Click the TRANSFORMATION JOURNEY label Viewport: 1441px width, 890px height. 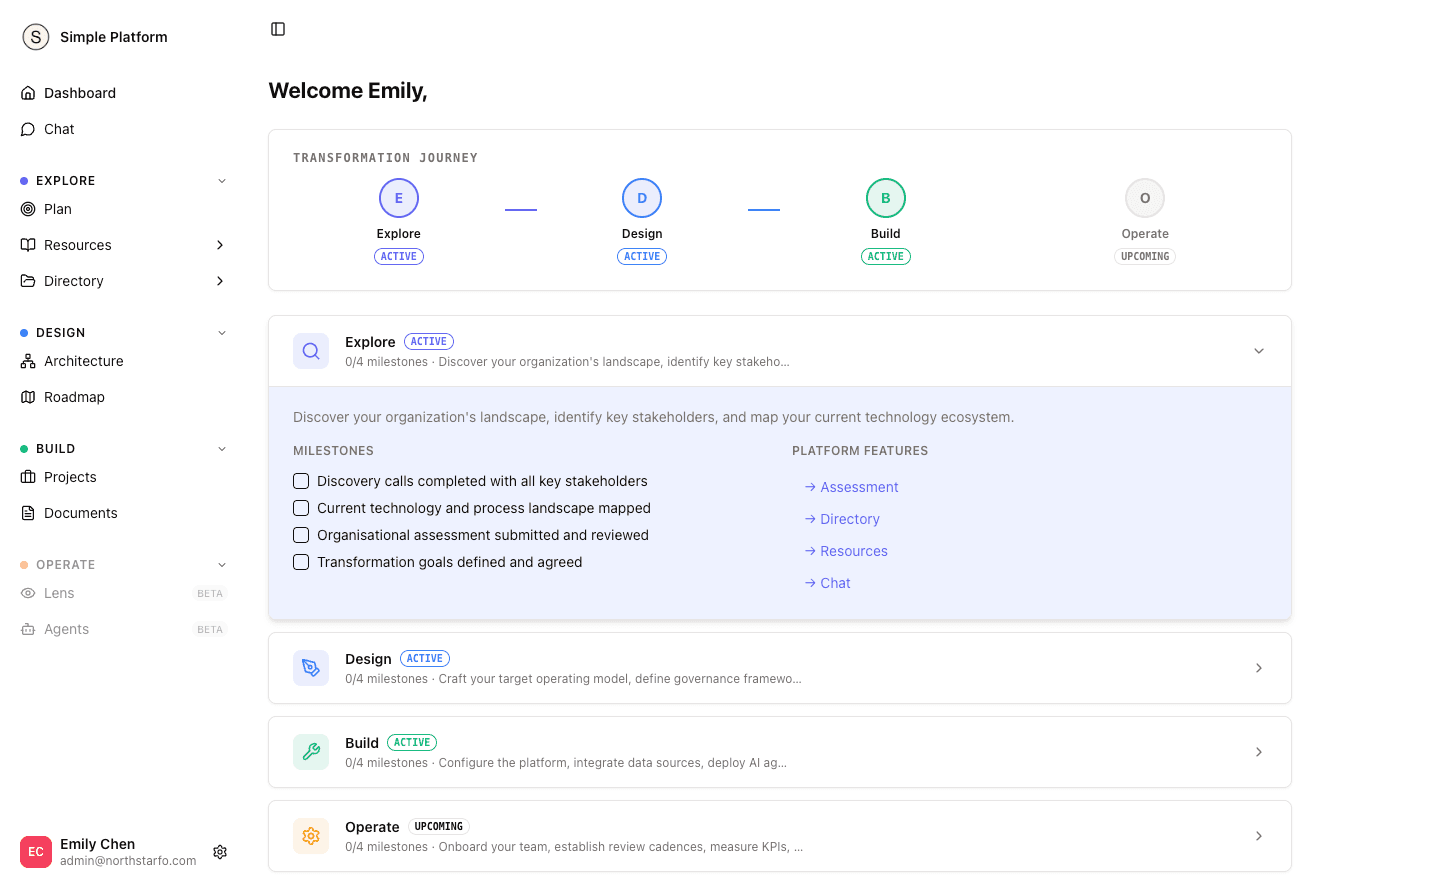tap(385, 158)
